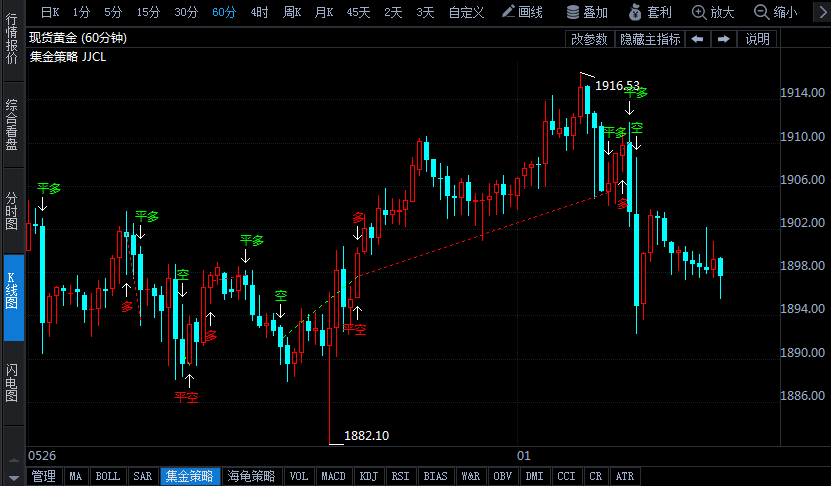
Task: Select the BOLL indicator
Action: [x=108, y=476]
